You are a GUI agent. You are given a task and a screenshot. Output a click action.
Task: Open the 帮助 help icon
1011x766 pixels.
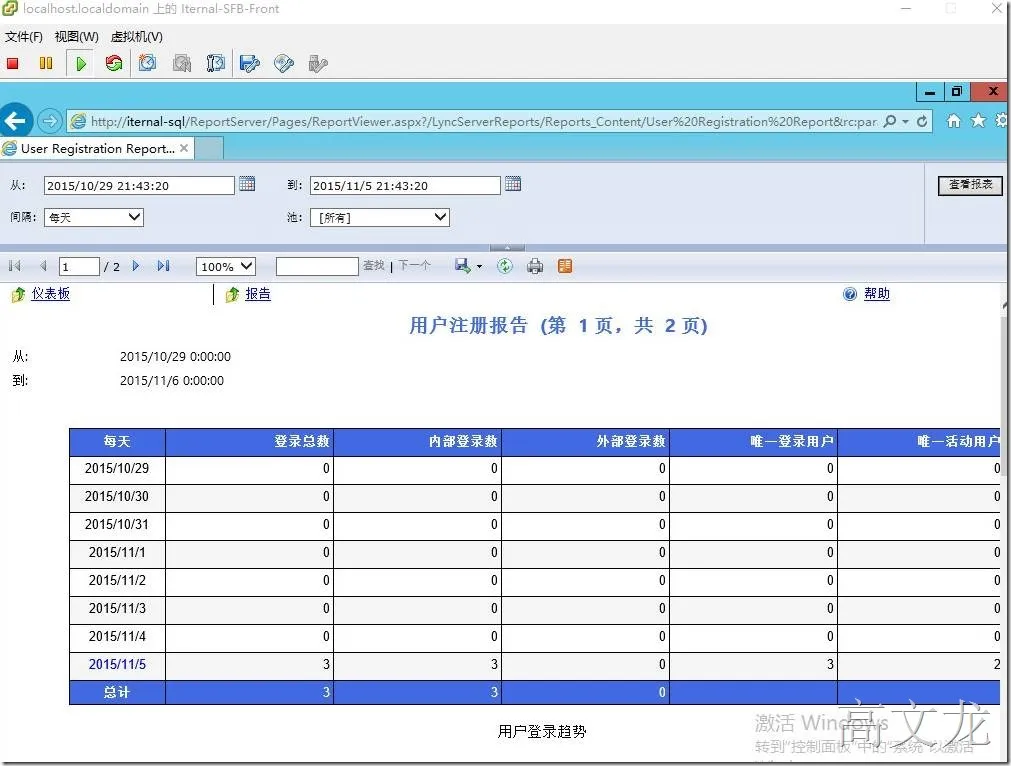pos(850,294)
